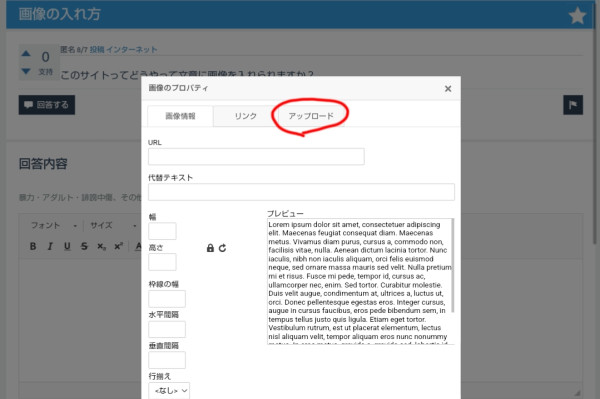This screenshot has height=399, width=600.
Task: Toggle bold formatting in the editor
Action: (x=33, y=246)
